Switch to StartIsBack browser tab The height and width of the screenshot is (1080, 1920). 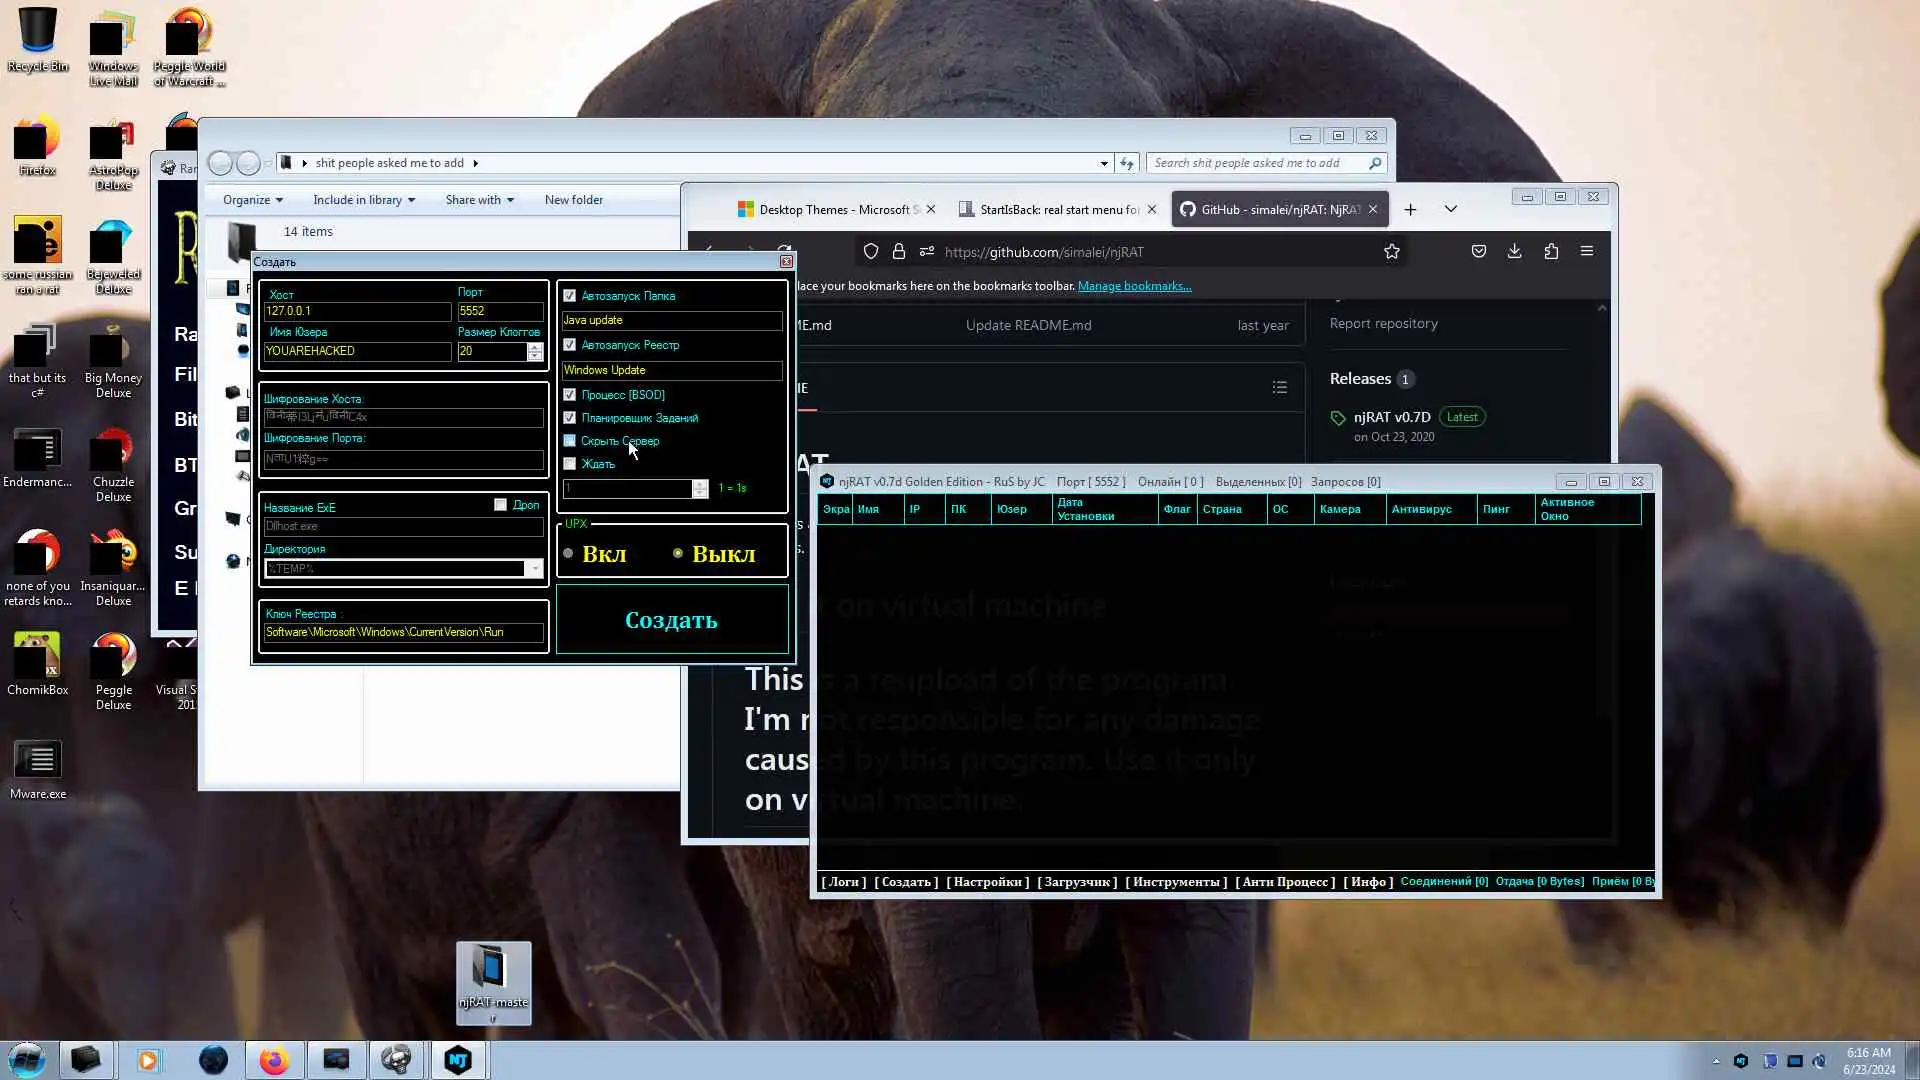coord(1057,209)
